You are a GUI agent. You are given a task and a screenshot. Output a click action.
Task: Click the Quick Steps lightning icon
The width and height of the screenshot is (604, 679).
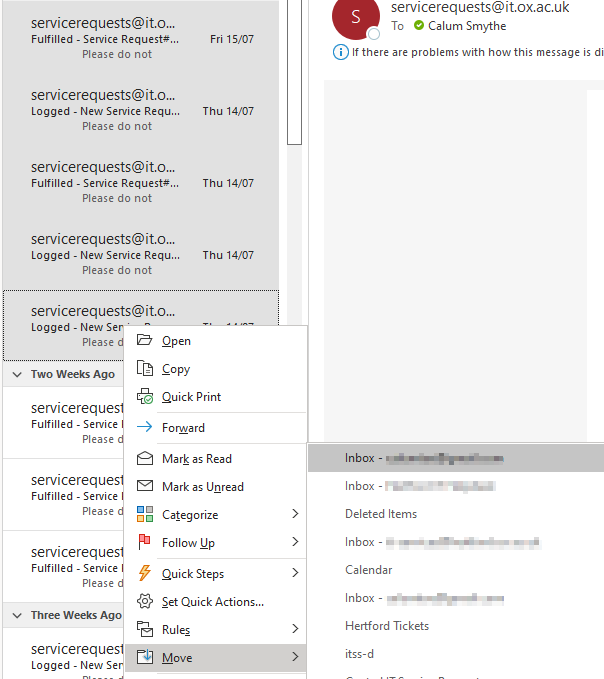click(x=144, y=574)
